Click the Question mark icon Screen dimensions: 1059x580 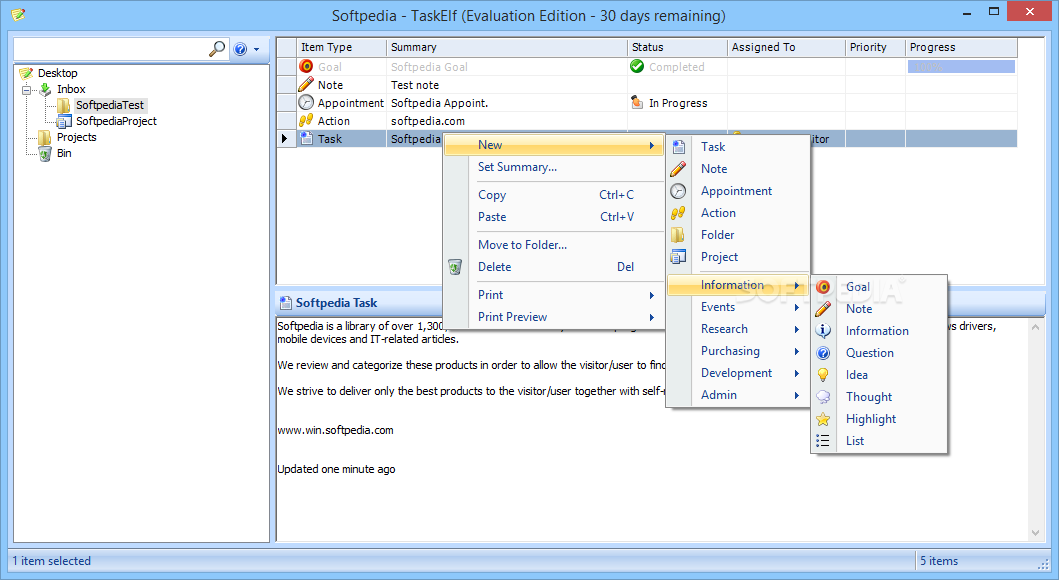point(823,352)
